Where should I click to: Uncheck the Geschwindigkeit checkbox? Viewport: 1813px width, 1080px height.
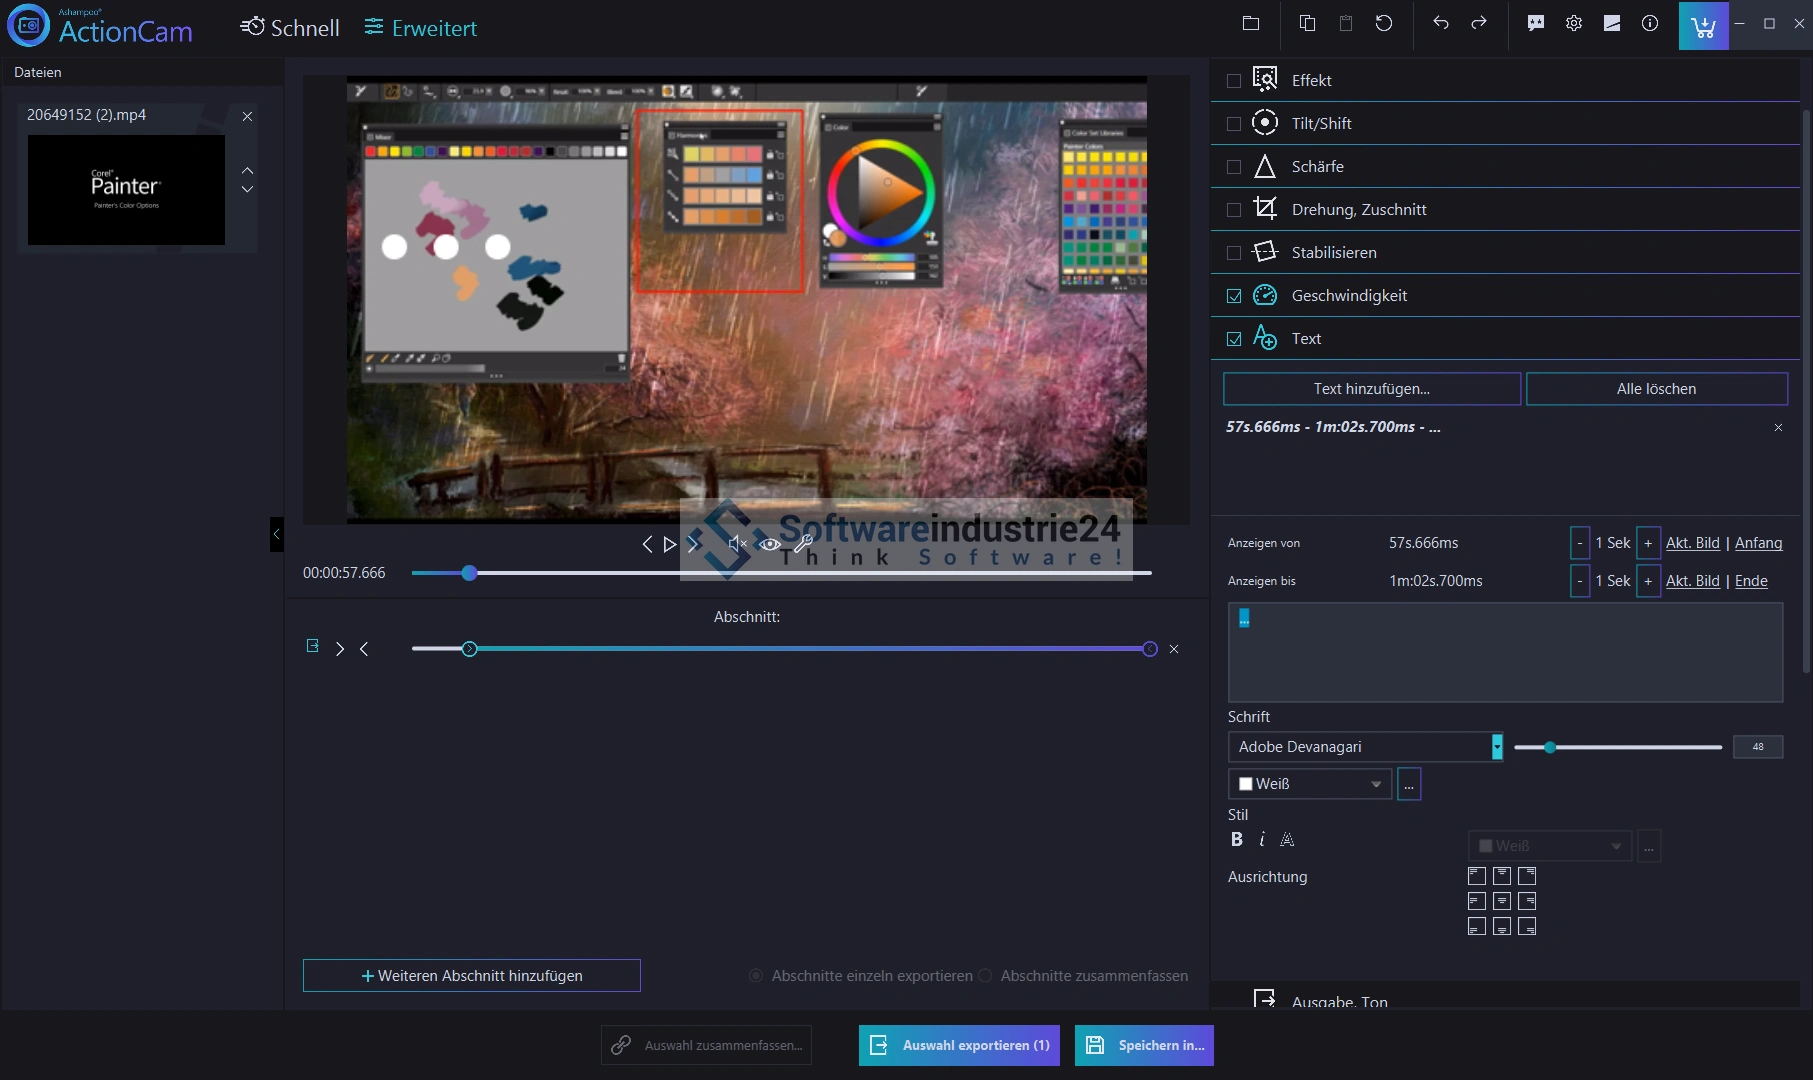[1234, 296]
